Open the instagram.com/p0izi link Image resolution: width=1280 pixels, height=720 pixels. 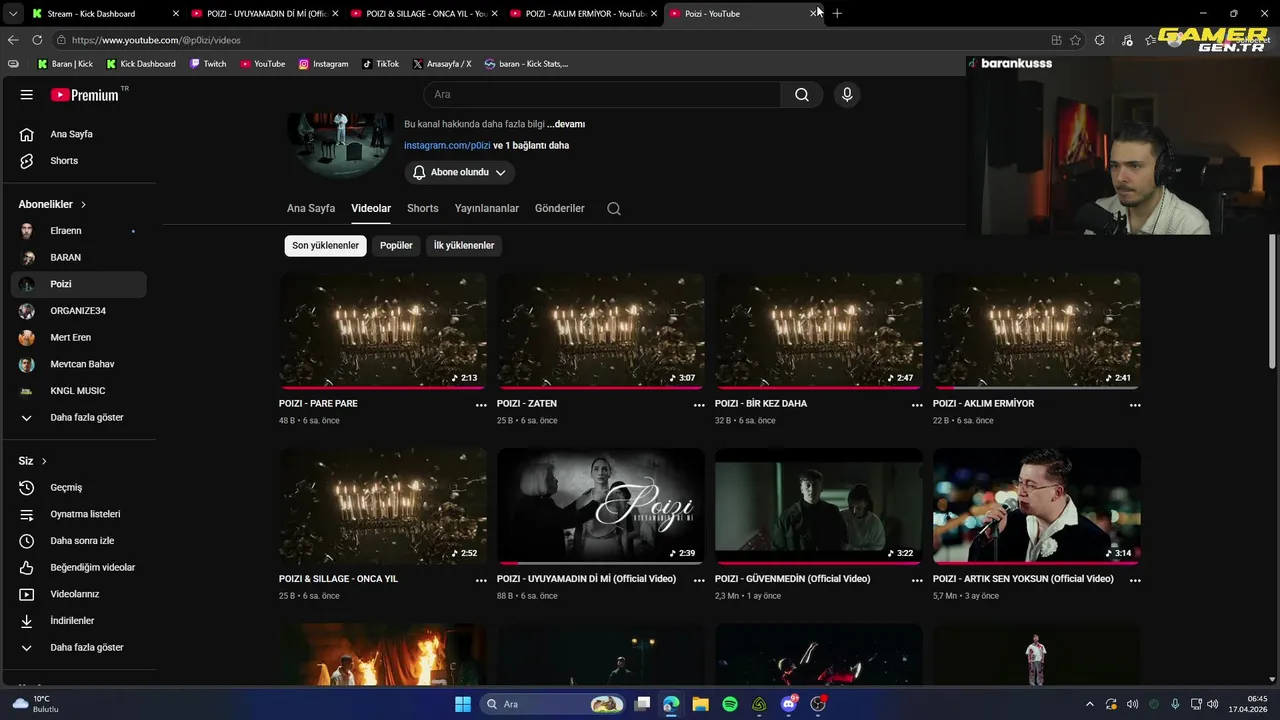click(x=447, y=146)
